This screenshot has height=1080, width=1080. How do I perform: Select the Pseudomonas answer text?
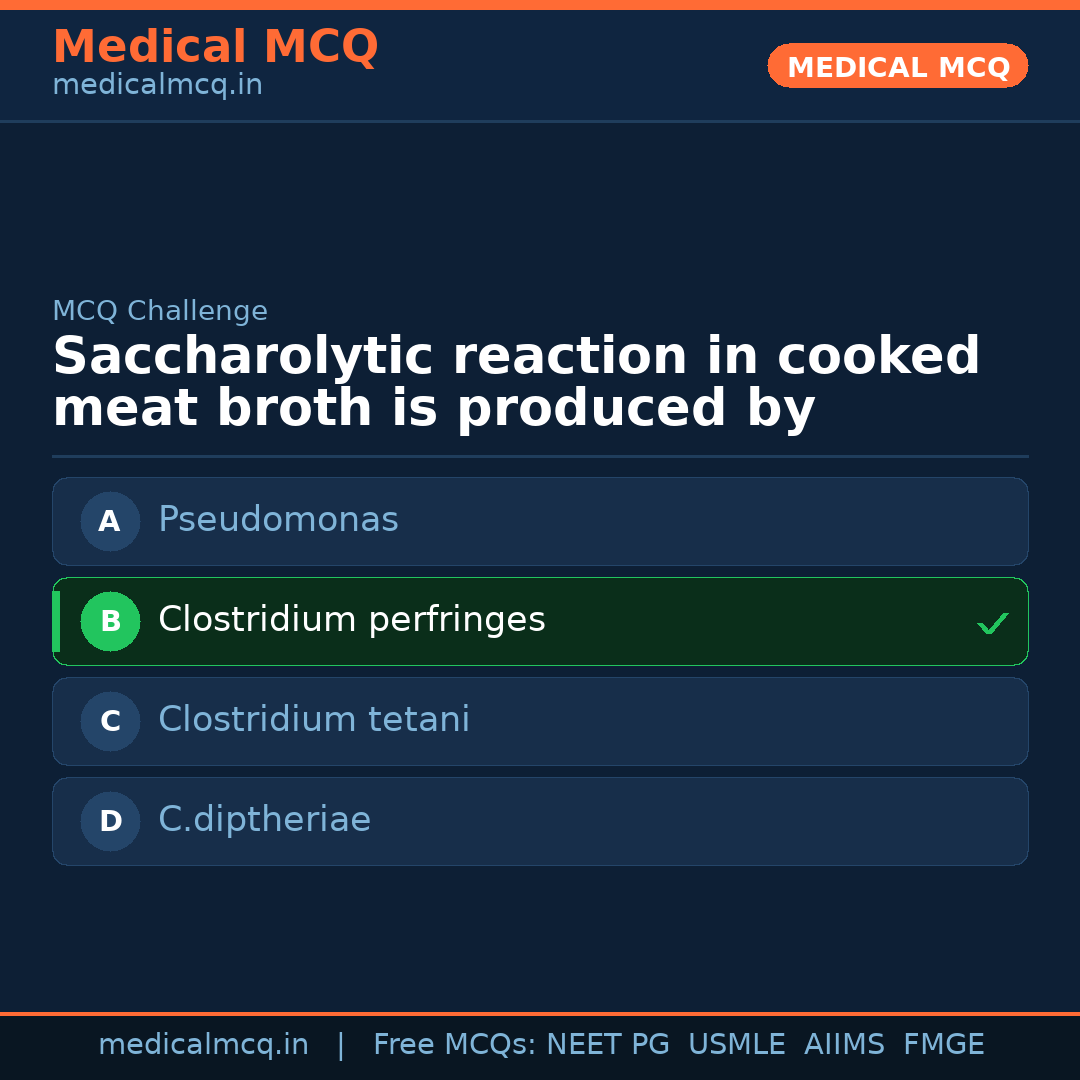pyautogui.click(x=278, y=520)
